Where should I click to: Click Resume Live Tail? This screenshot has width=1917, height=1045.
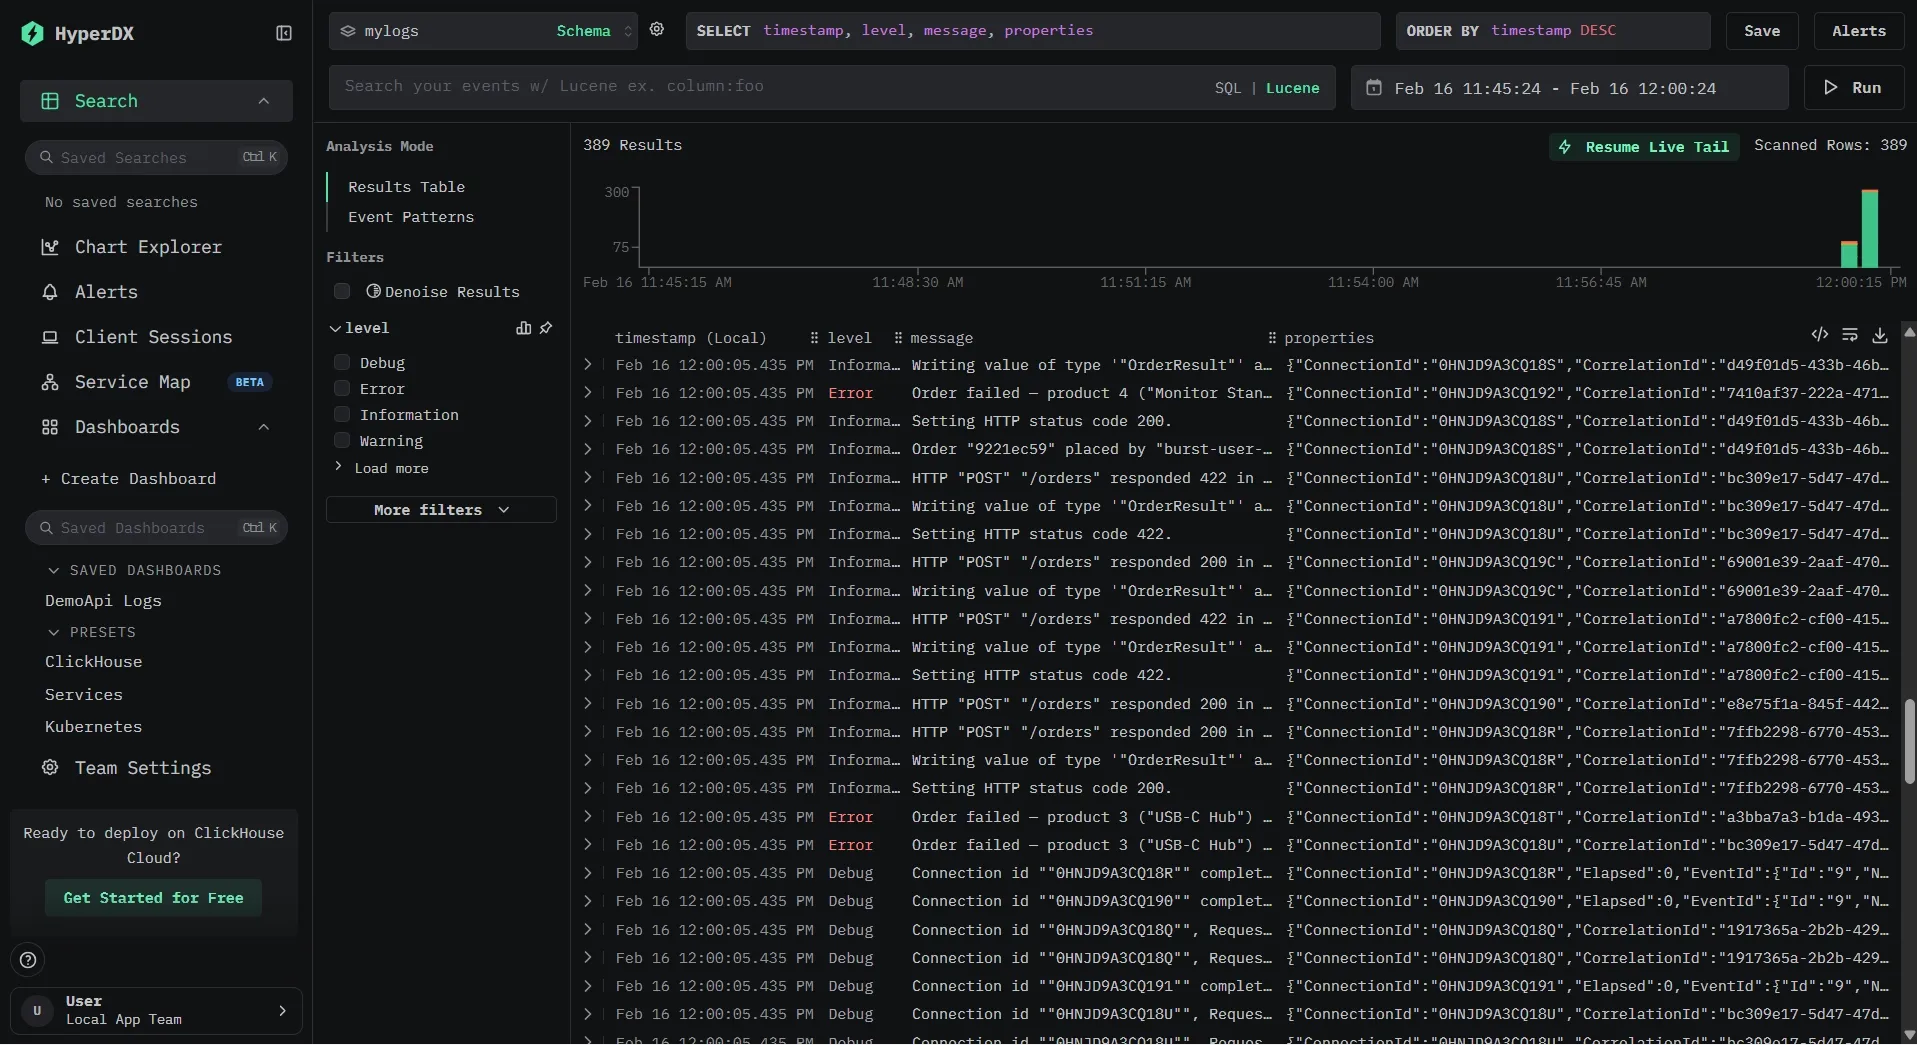pos(1645,147)
